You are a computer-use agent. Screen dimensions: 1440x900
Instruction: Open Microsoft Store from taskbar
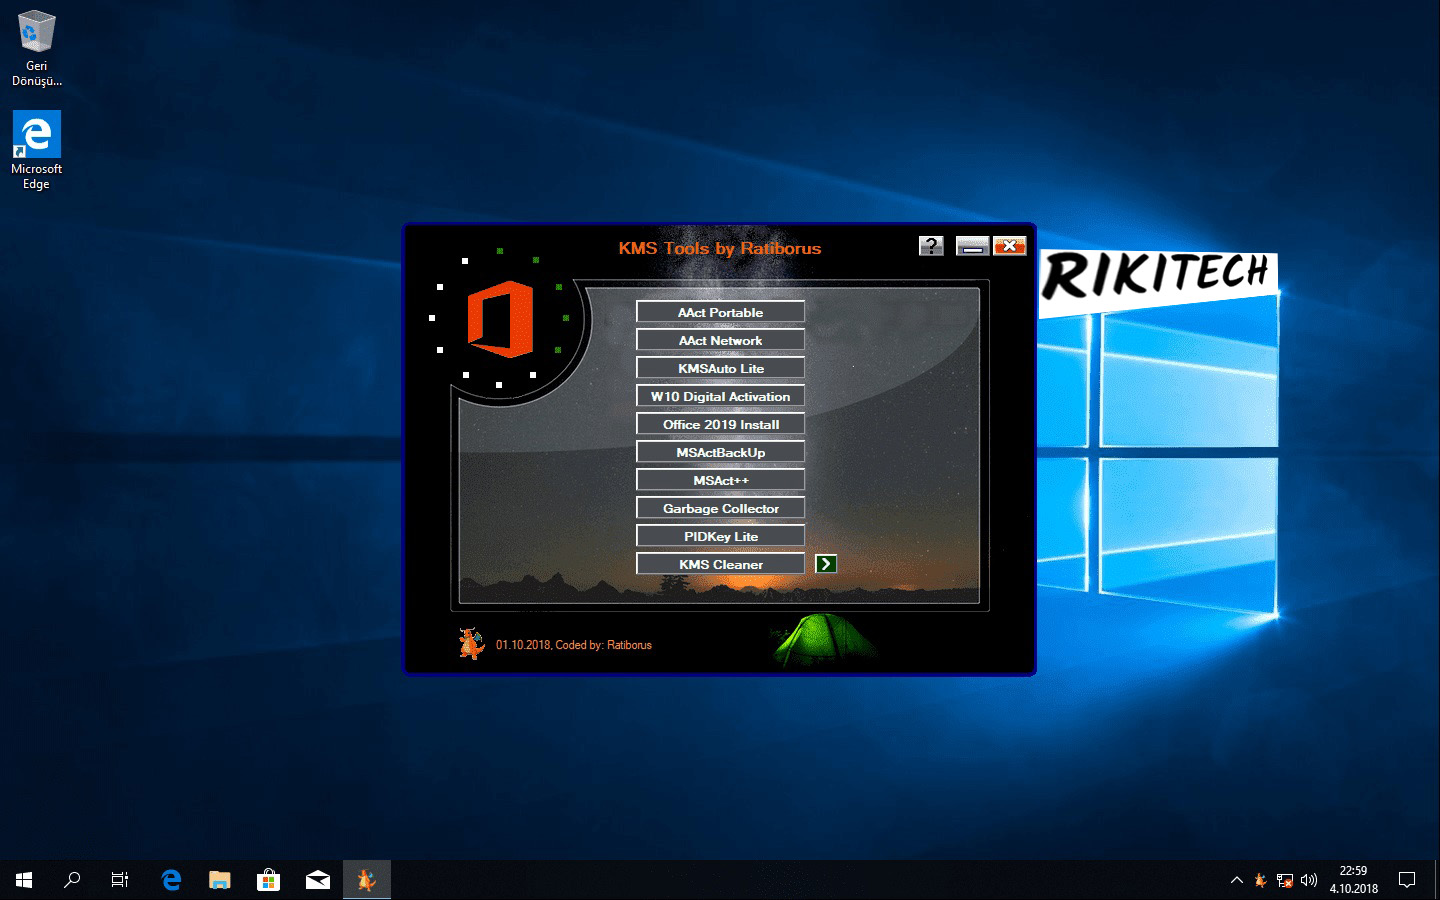point(268,880)
